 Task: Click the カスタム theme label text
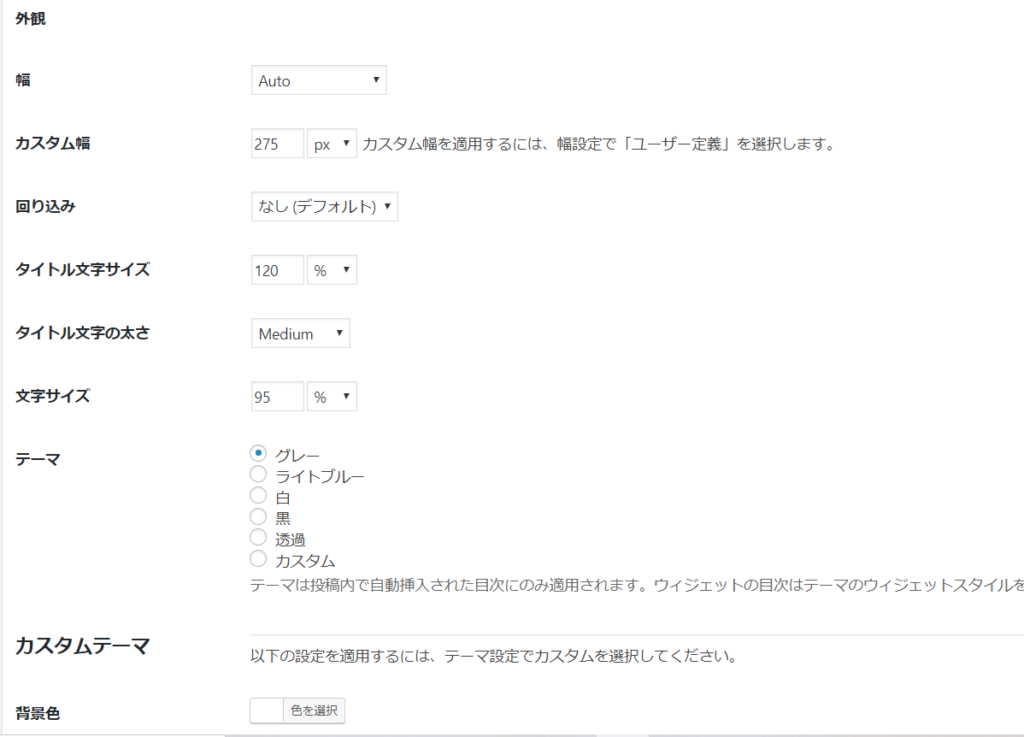pyautogui.click(x=305, y=561)
